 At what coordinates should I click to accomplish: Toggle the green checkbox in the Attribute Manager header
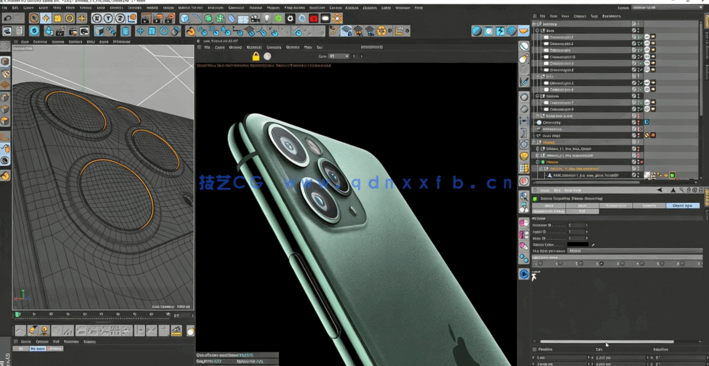coord(535,198)
